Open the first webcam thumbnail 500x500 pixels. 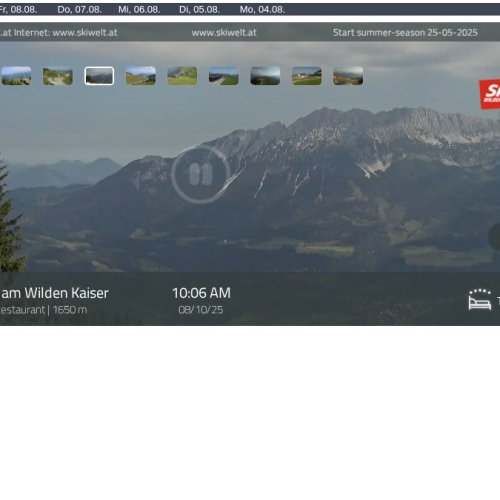point(16,76)
